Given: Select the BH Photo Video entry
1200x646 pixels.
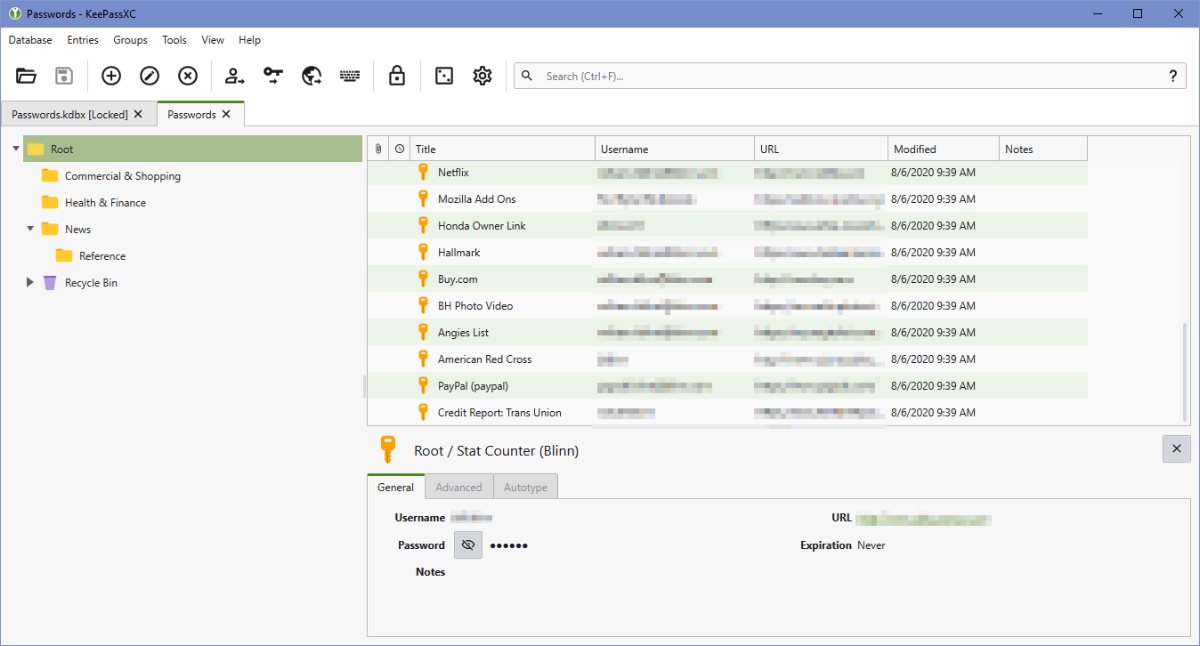Looking at the screenshot, I should (x=727, y=306).
